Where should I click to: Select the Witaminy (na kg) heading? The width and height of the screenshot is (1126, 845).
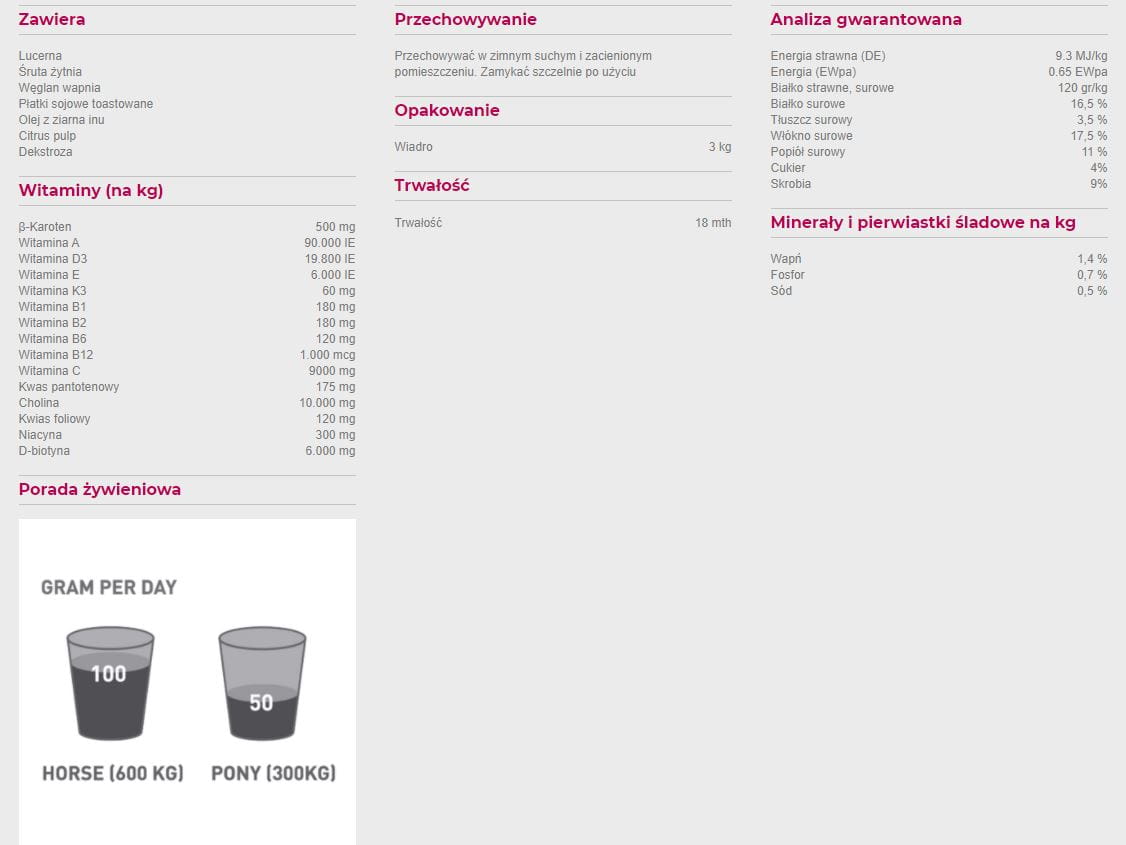(x=91, y=191)
